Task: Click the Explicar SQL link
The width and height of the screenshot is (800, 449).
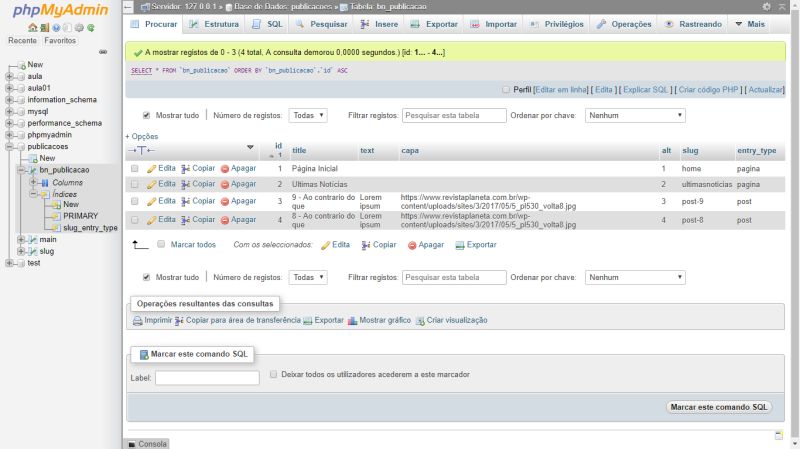Action: pos(645,90)
